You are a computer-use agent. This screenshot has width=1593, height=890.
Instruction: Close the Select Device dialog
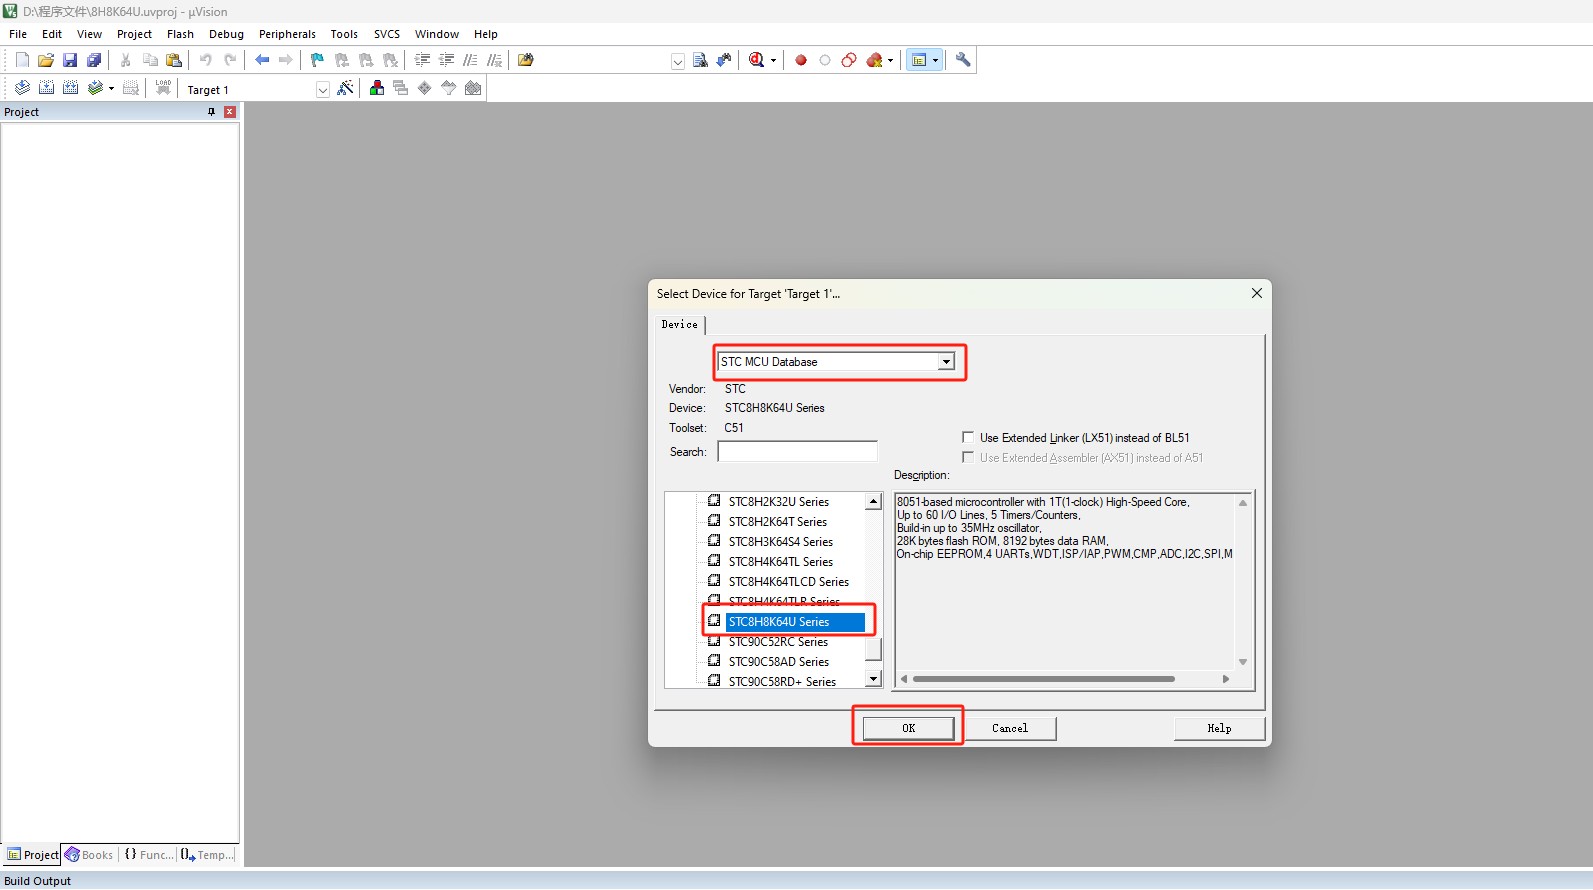click(x=1257, y=293)
